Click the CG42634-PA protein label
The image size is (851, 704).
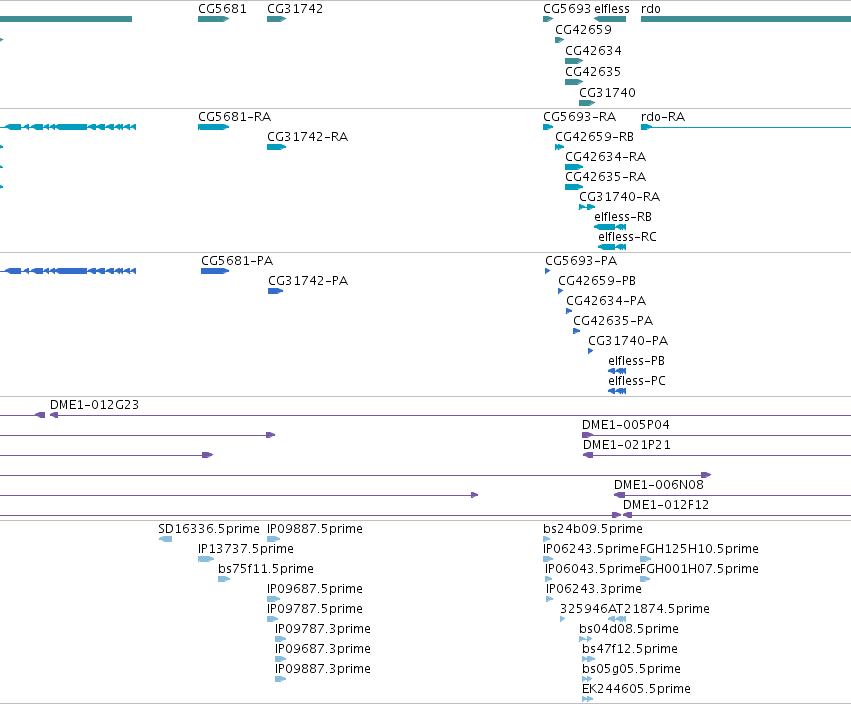tap(606, 301)
